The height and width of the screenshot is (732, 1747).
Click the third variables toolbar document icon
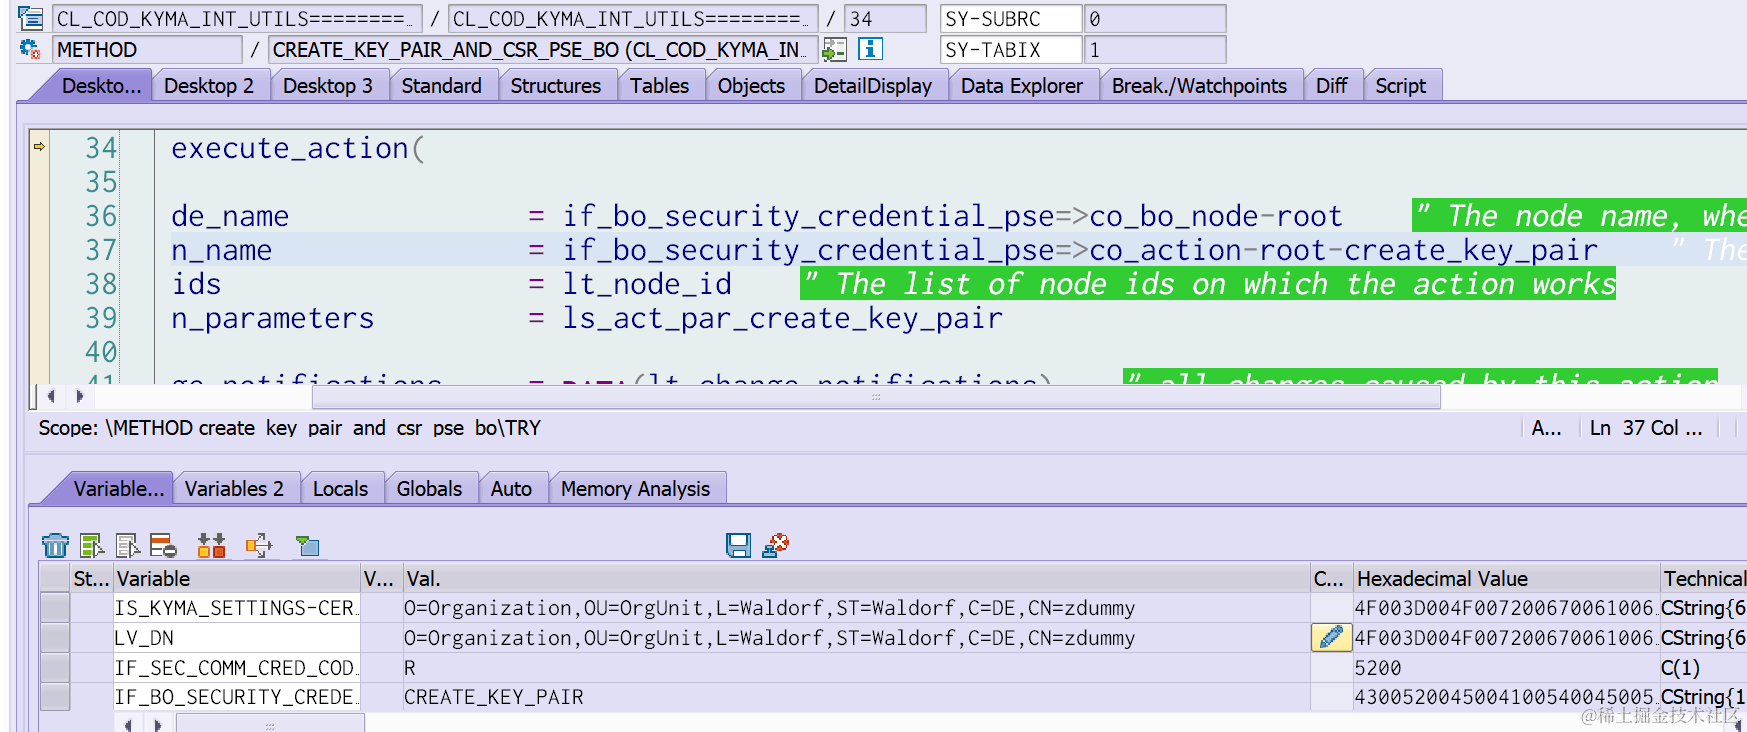[x=128, y=545]
